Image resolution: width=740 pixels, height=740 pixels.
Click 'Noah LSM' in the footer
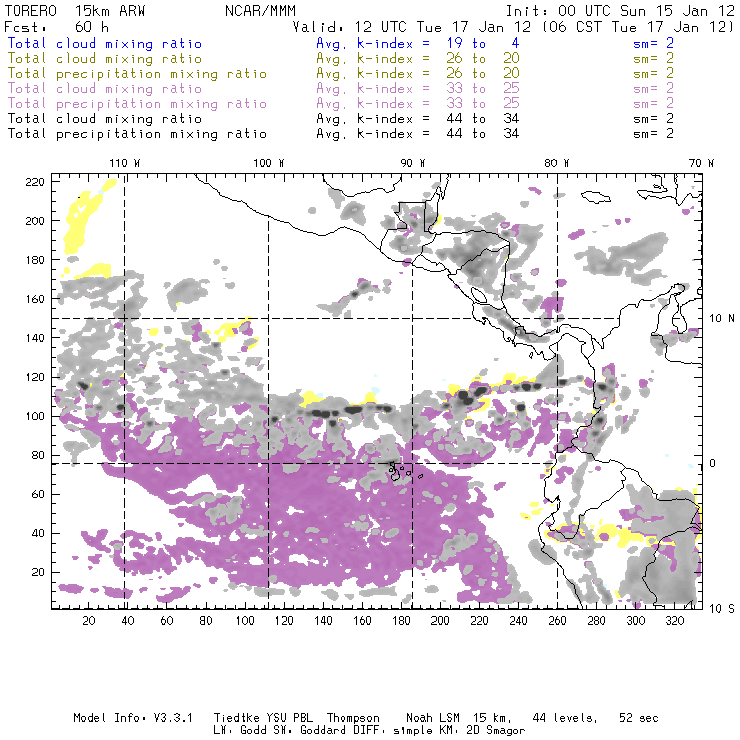(x=433, y=718)
